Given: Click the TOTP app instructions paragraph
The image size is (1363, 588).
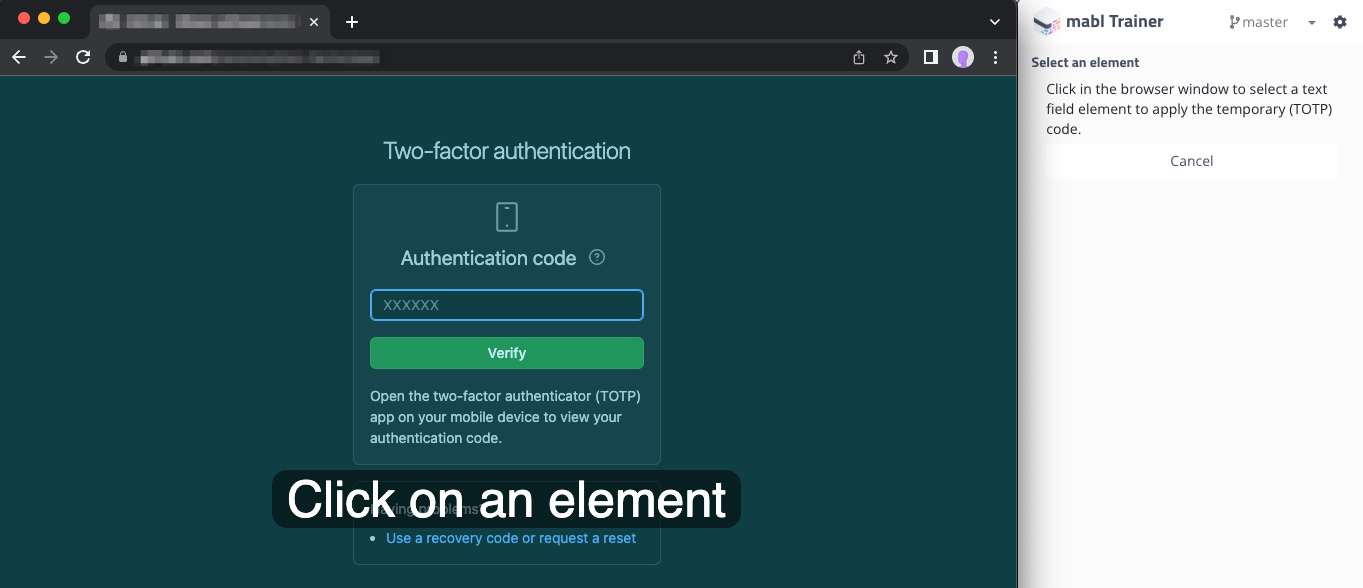Looking at the screenshot, I should pyautogui.click(x=506, y=417).
